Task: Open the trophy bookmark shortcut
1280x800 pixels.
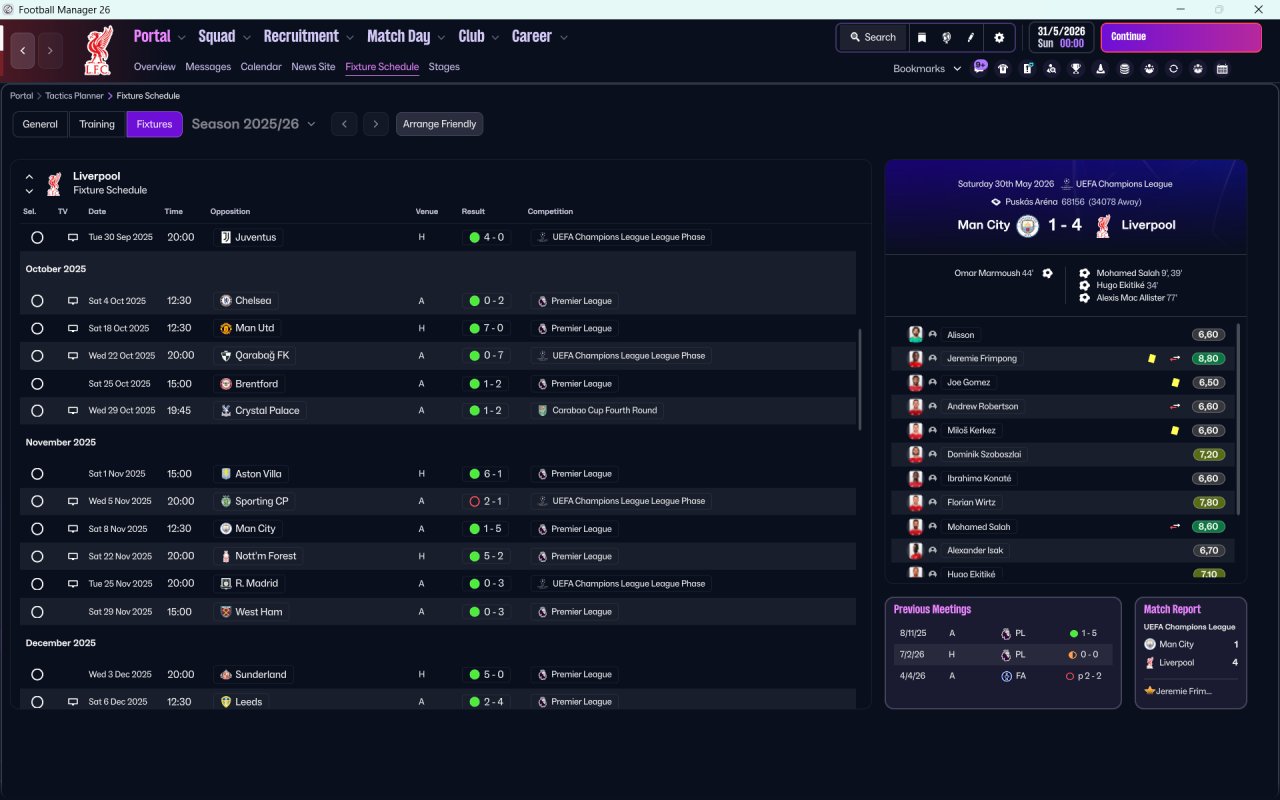Action: pyautogui.click(x=1076, y=69)
